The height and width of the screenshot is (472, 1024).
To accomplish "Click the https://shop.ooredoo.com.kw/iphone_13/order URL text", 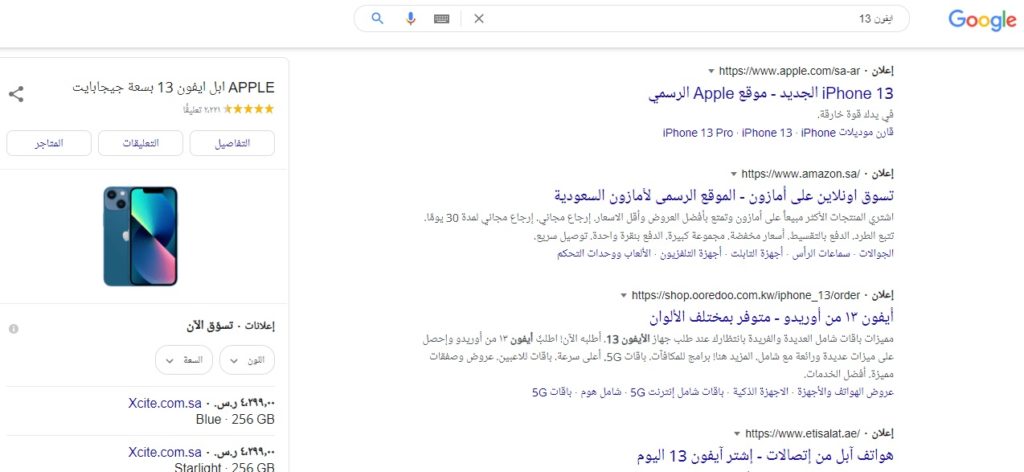I will (746, 296).
